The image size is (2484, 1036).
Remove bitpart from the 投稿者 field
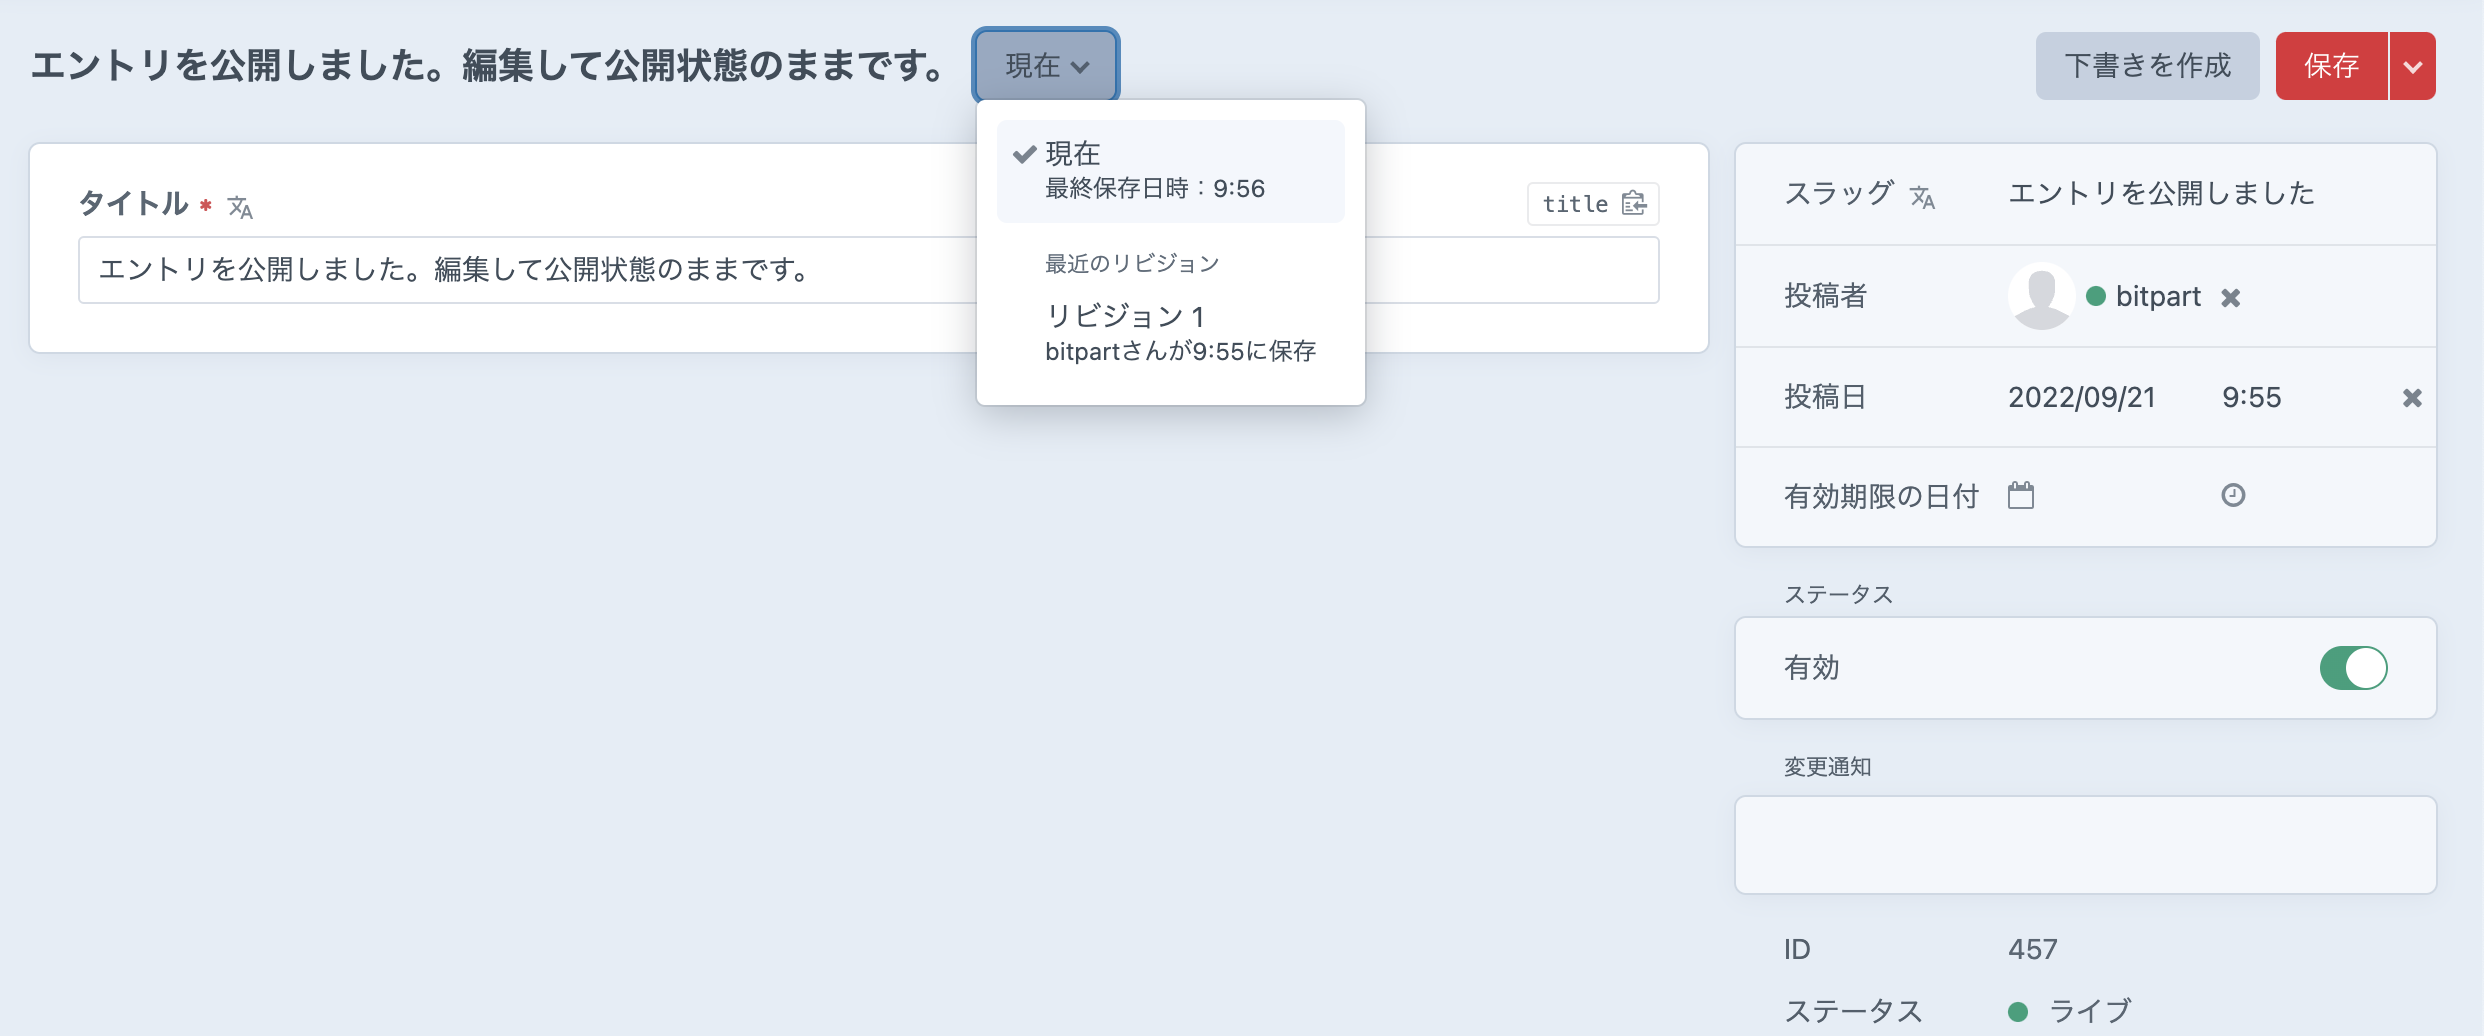(x=2231, y=296)
